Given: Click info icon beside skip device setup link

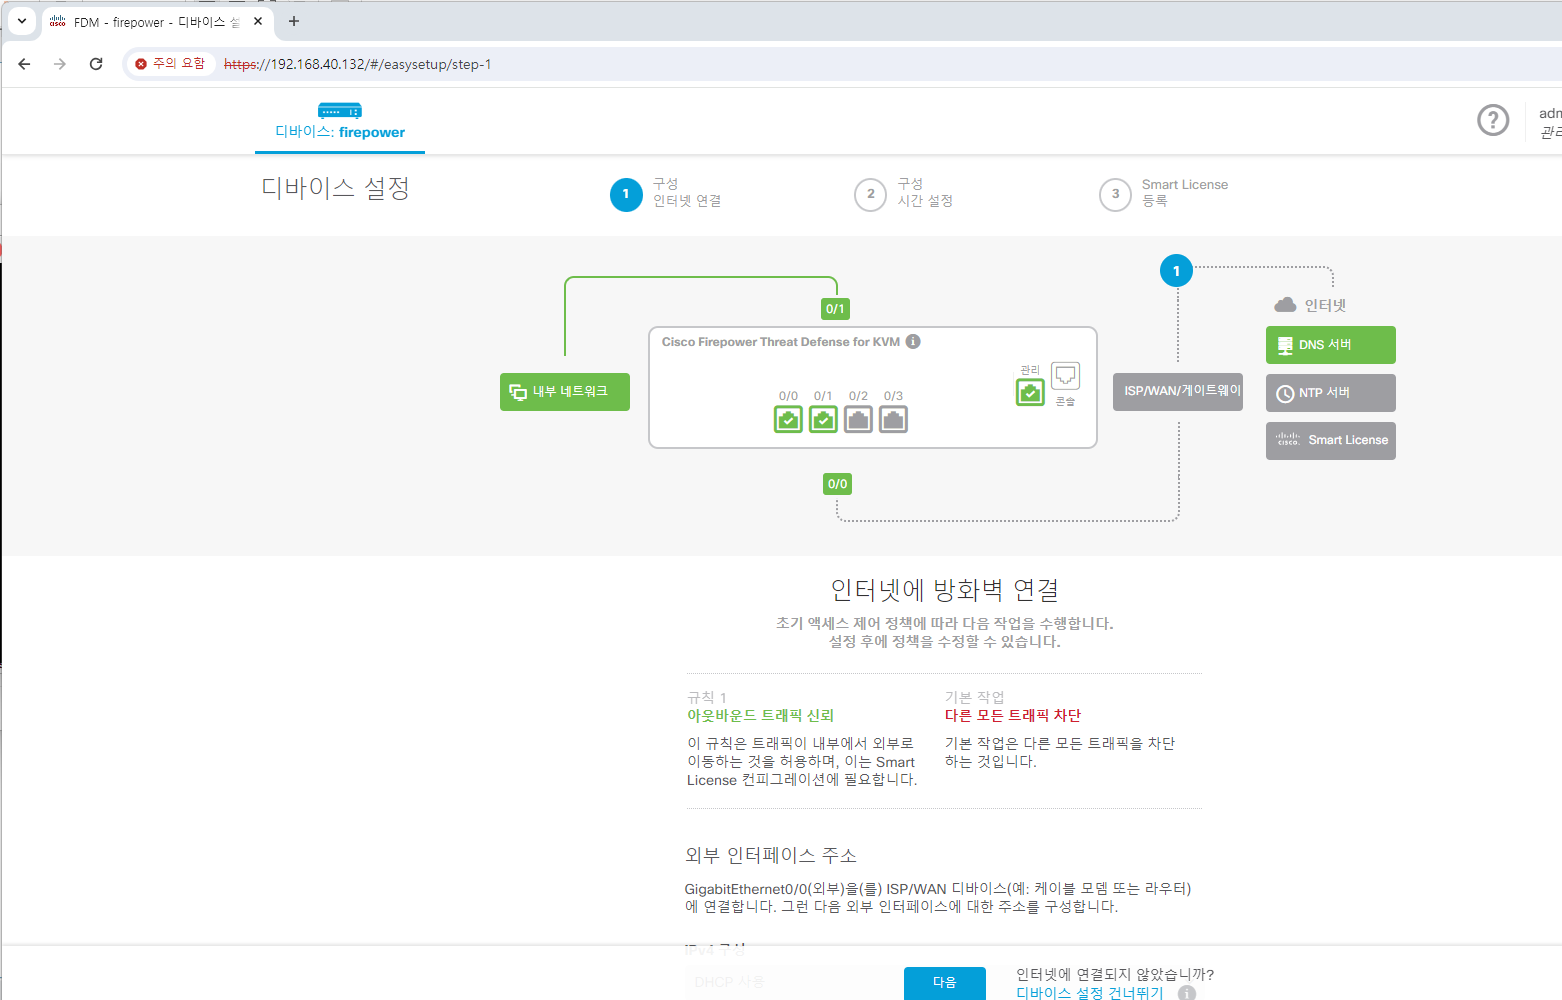Looking at the screenshot, I should (1187, 993).
